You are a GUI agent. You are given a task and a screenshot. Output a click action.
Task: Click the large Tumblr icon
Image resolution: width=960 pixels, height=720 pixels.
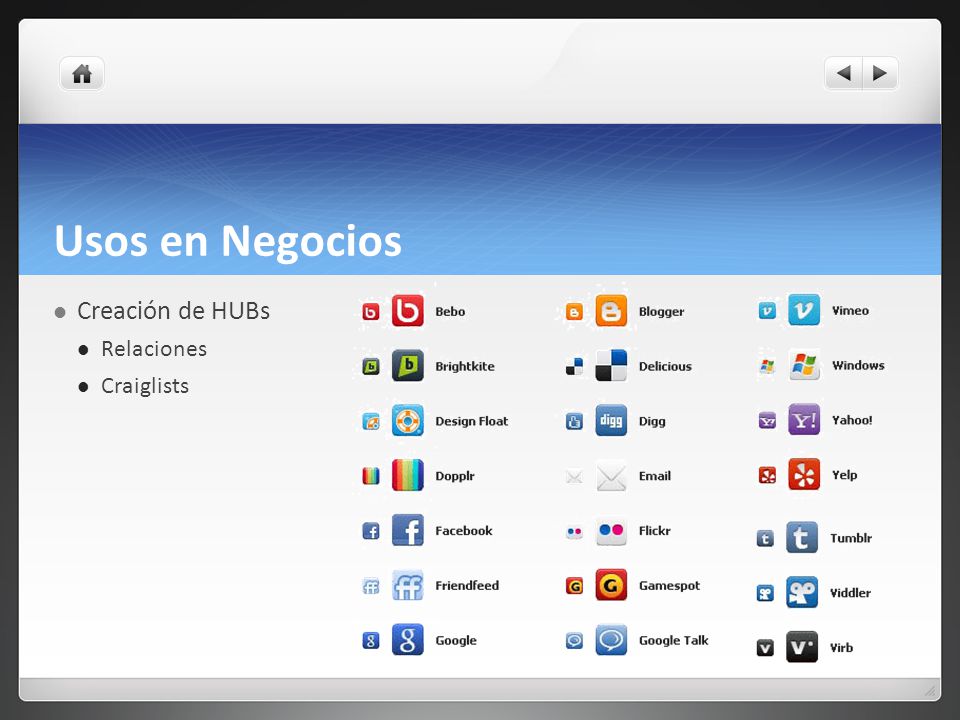802,537
